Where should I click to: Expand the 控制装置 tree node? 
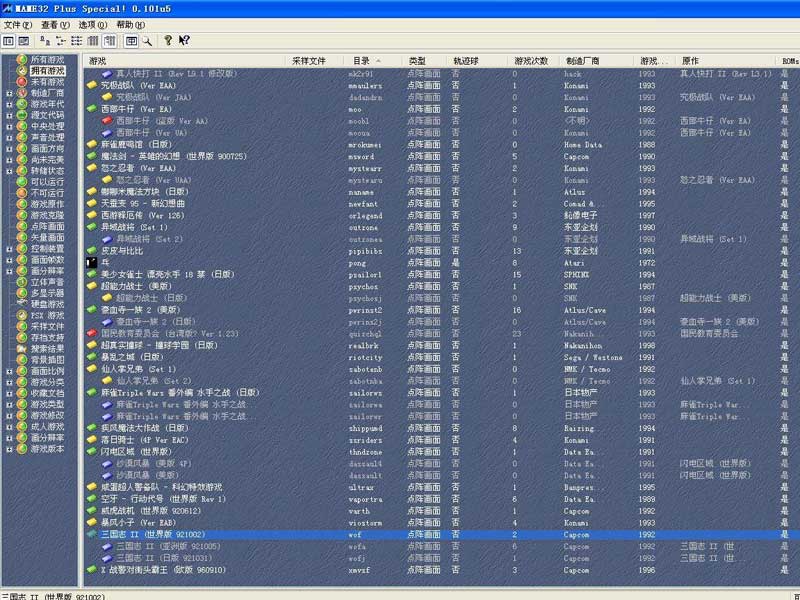coord(9,249)
